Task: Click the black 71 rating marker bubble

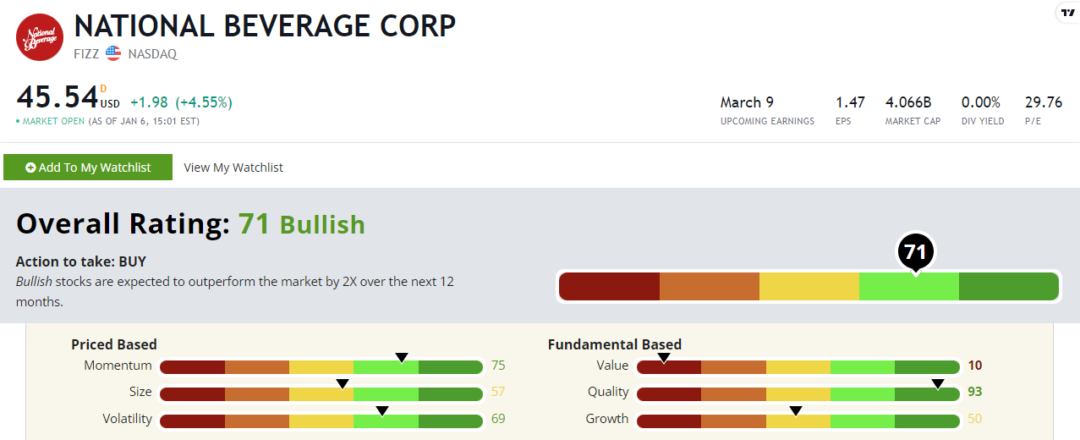Action: (x=915, y=252)
